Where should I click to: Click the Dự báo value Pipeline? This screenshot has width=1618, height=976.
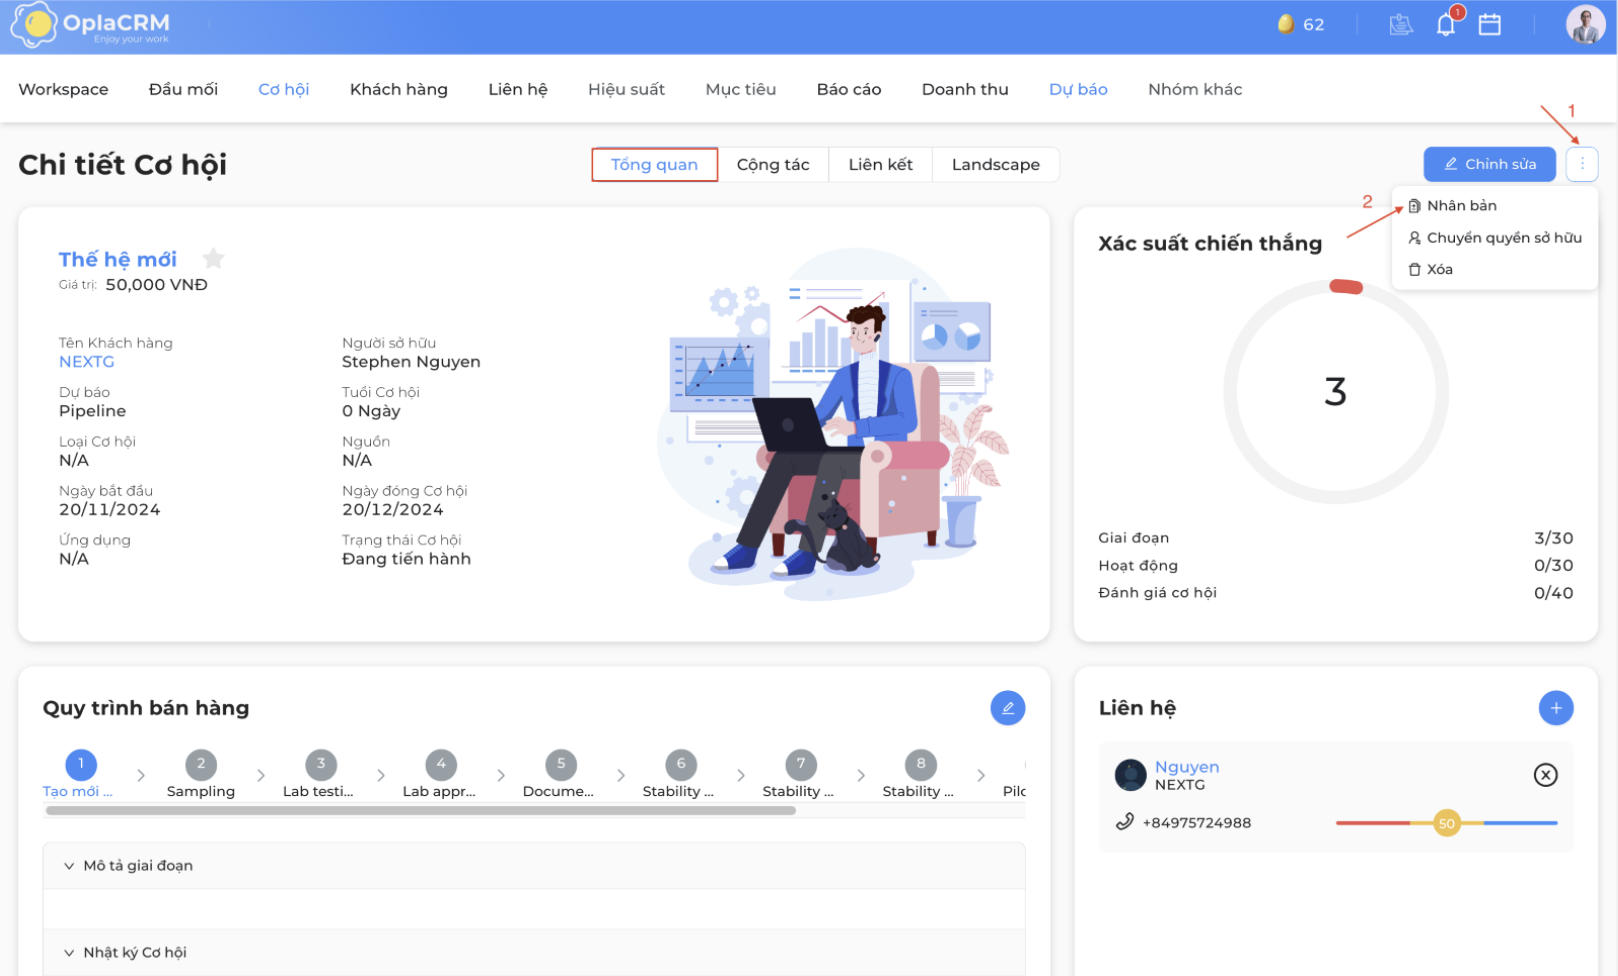point(93,411)
